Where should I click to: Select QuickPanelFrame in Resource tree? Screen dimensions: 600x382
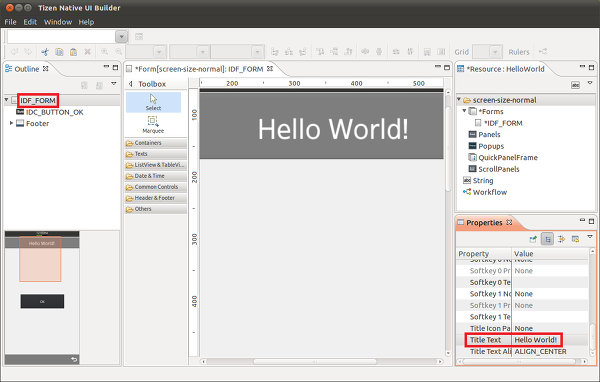point(508,157)
